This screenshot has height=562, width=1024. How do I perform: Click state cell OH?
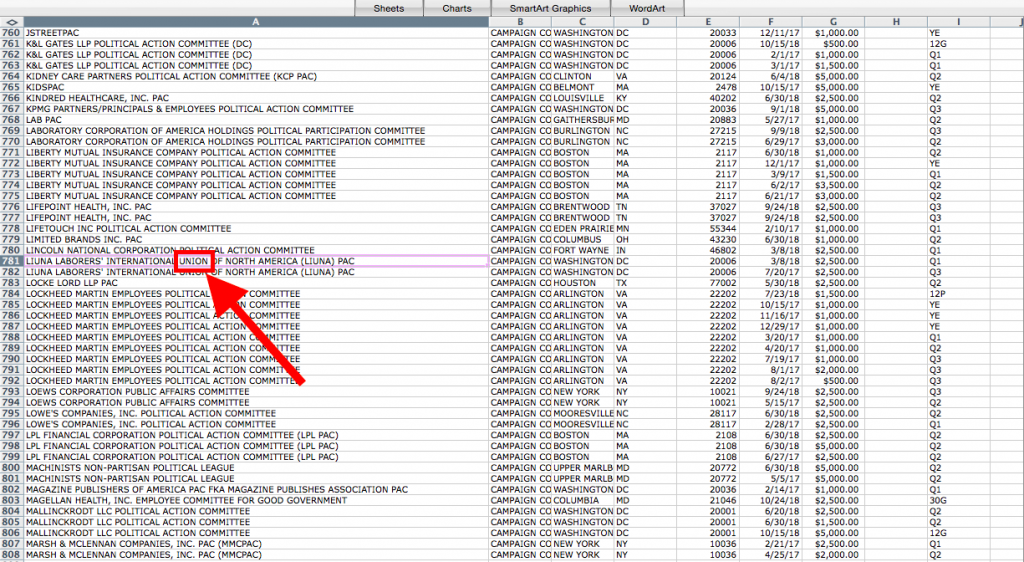point(645,240)
